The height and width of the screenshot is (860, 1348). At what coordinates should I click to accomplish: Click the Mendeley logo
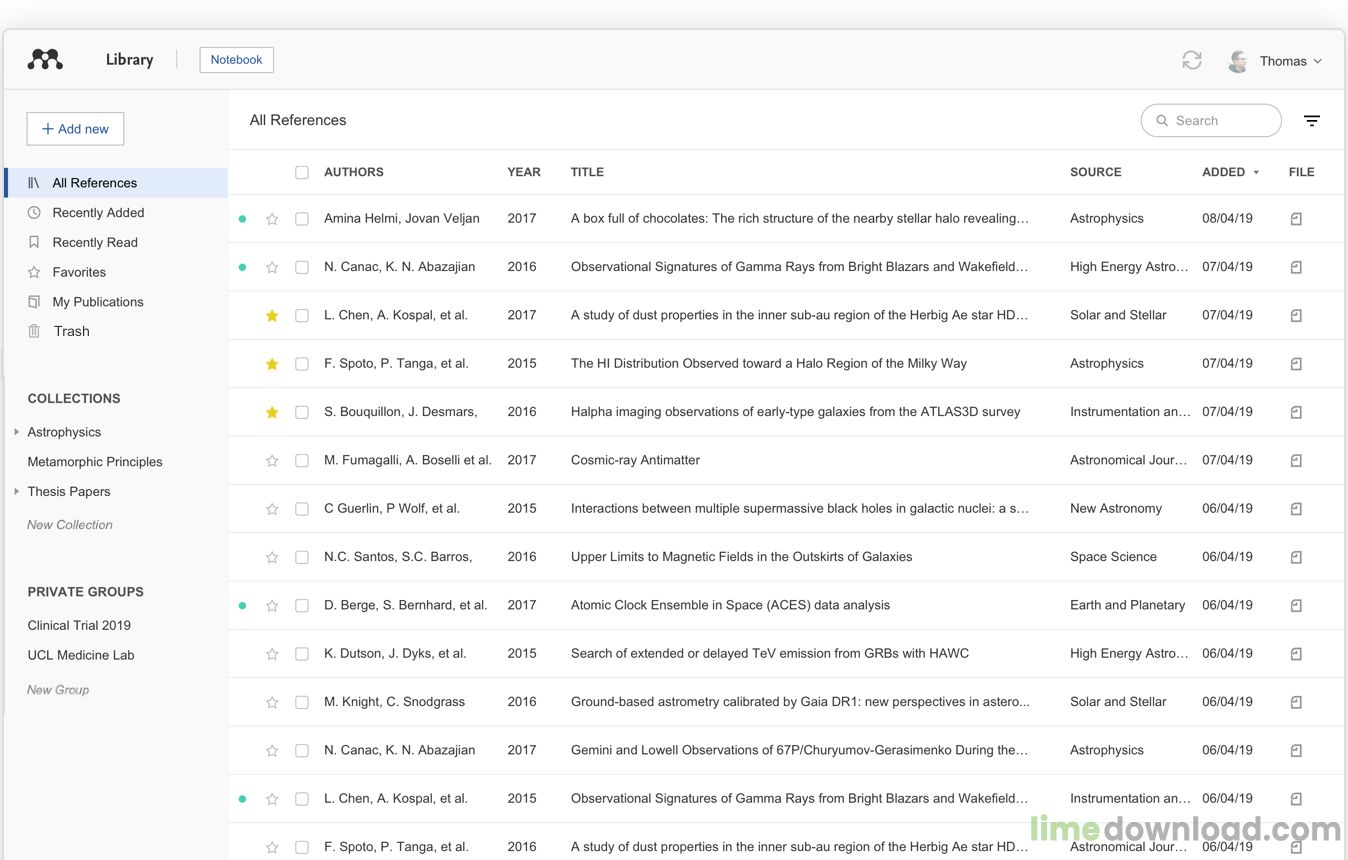[44, 59]
